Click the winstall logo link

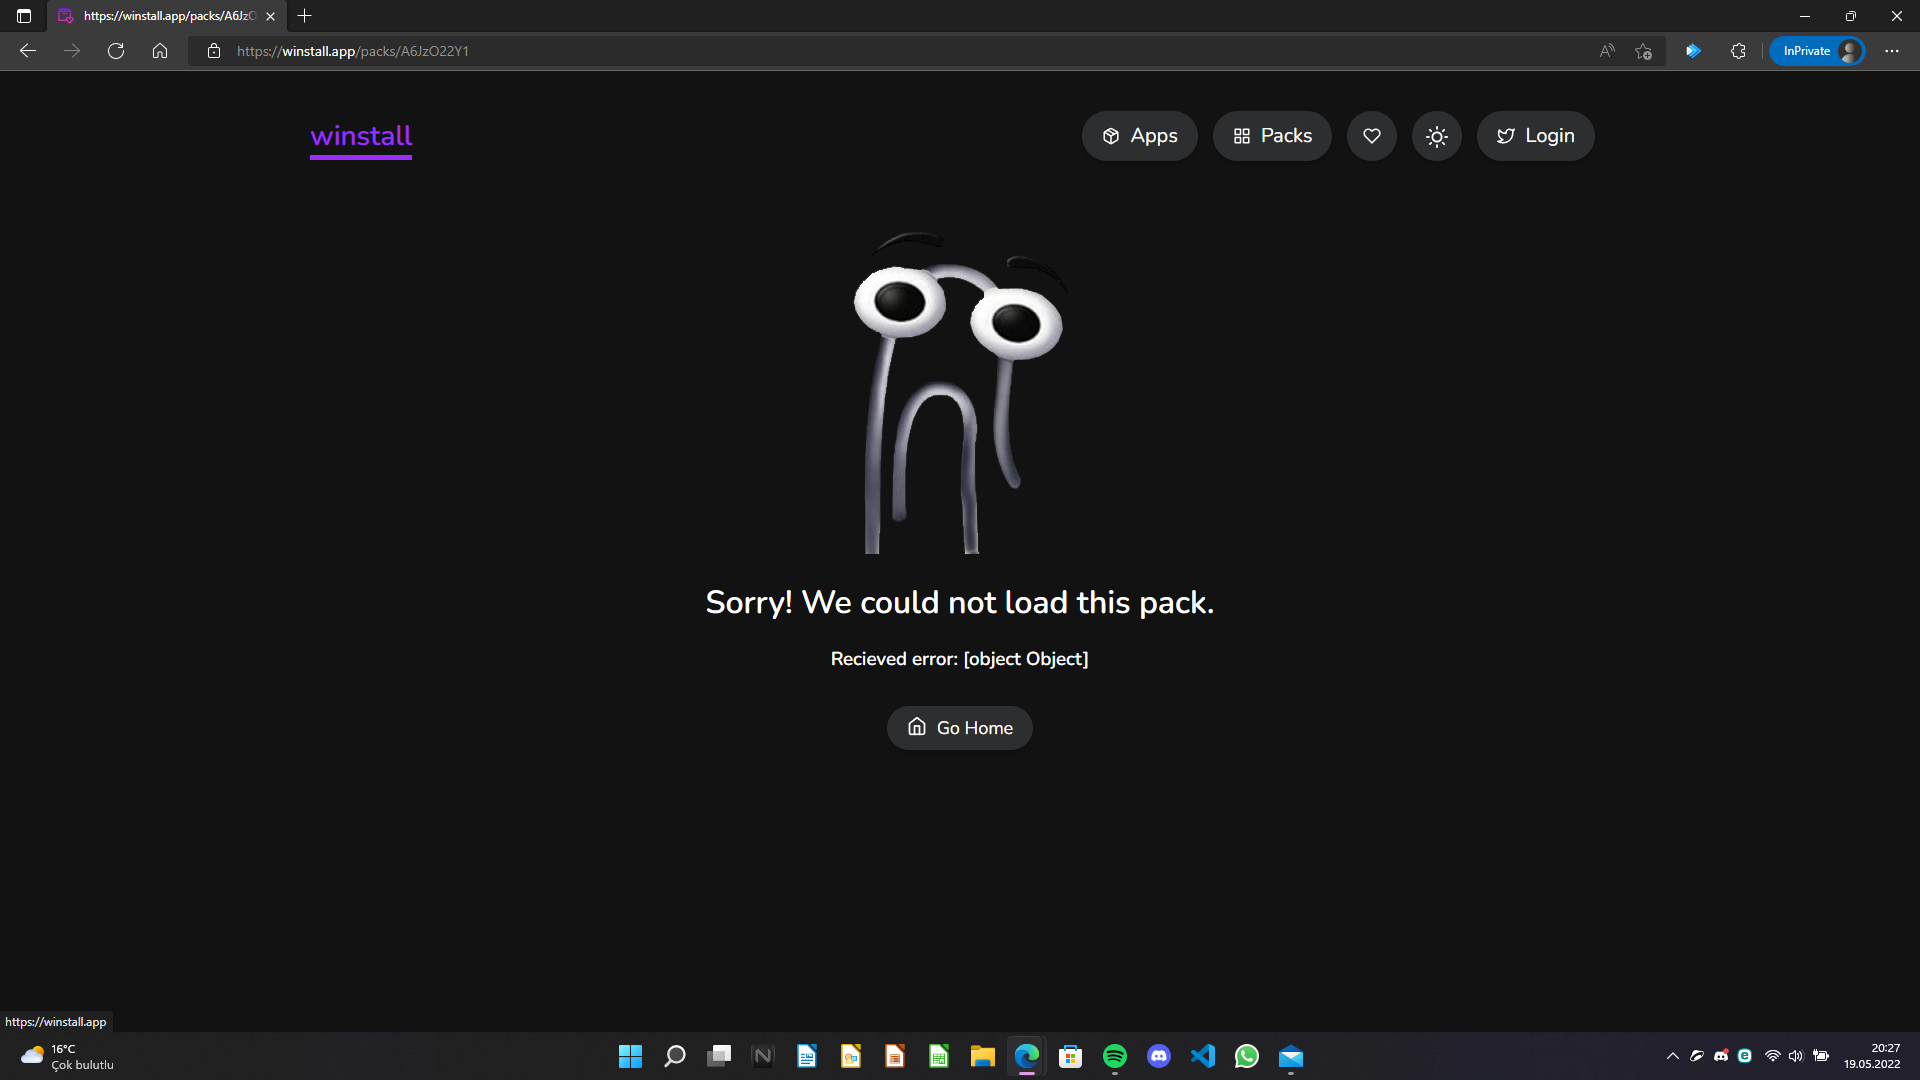361,136
